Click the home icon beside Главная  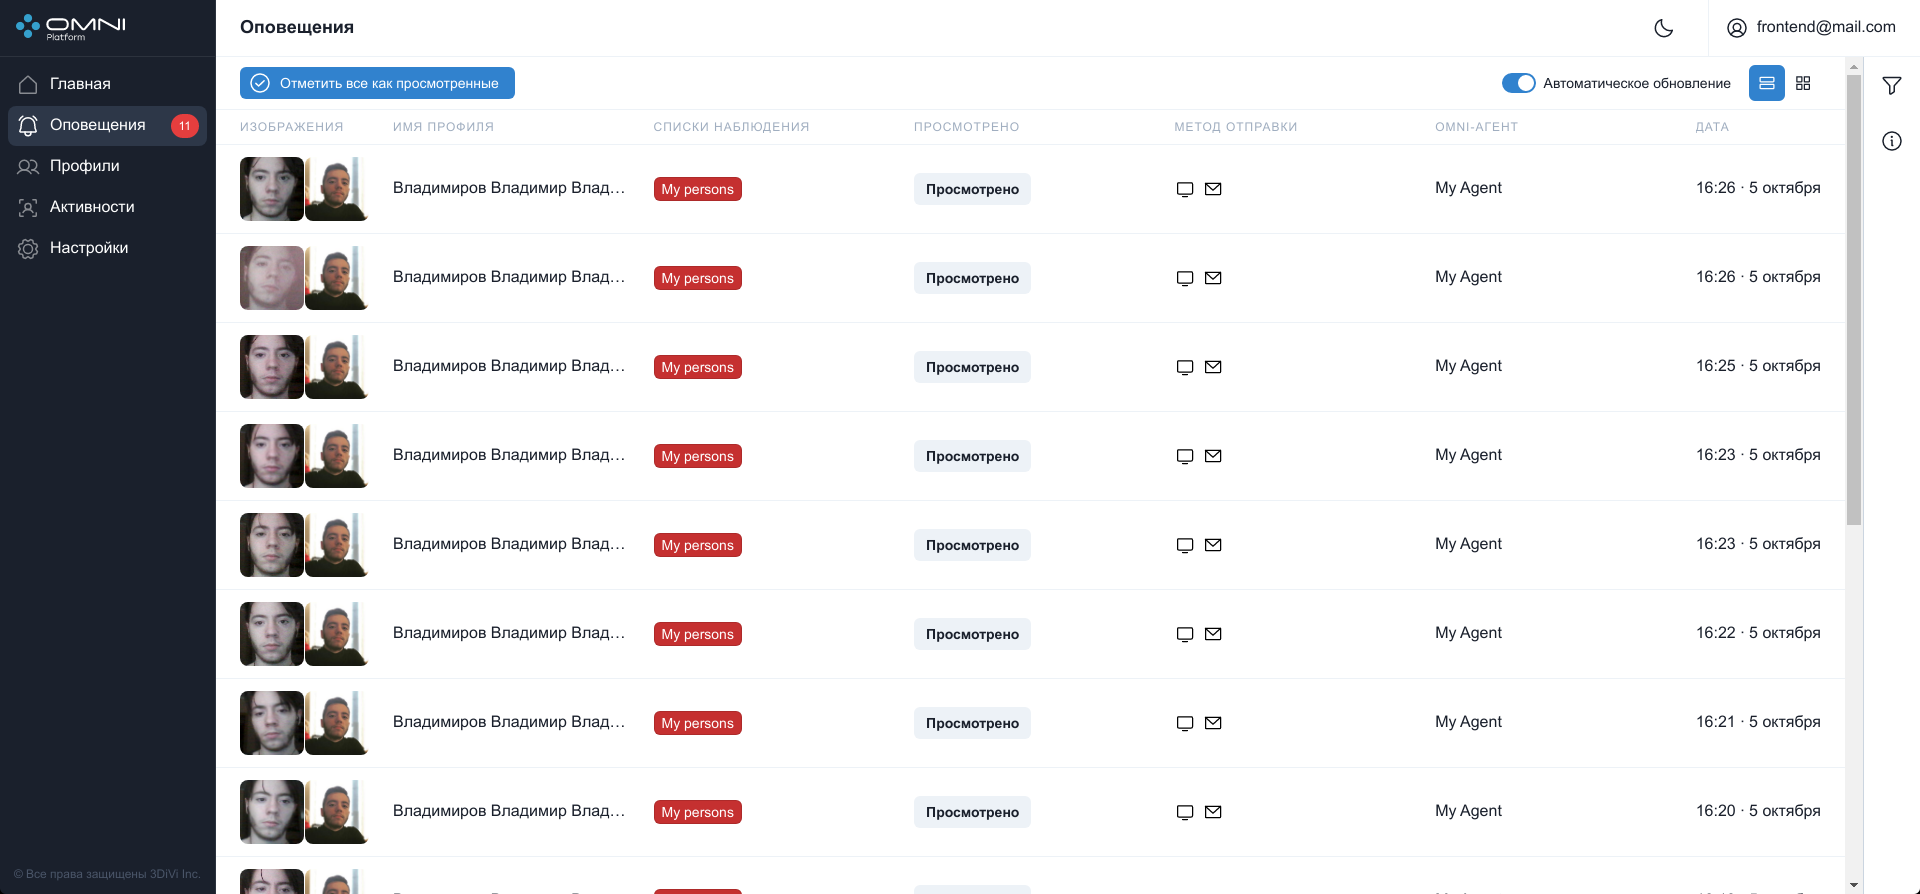point(28,84)
